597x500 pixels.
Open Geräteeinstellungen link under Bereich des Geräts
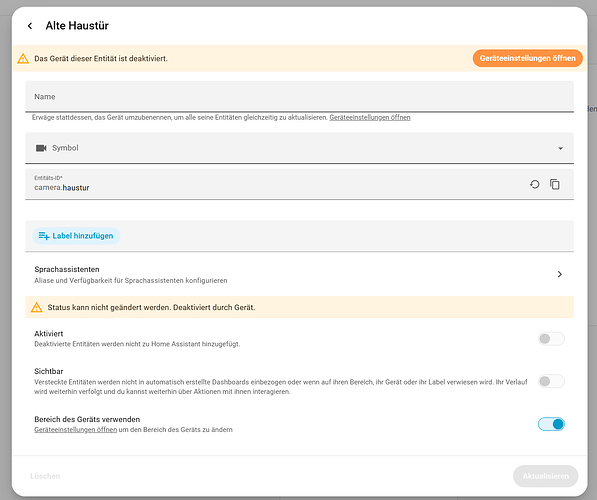tap(75, 430)
